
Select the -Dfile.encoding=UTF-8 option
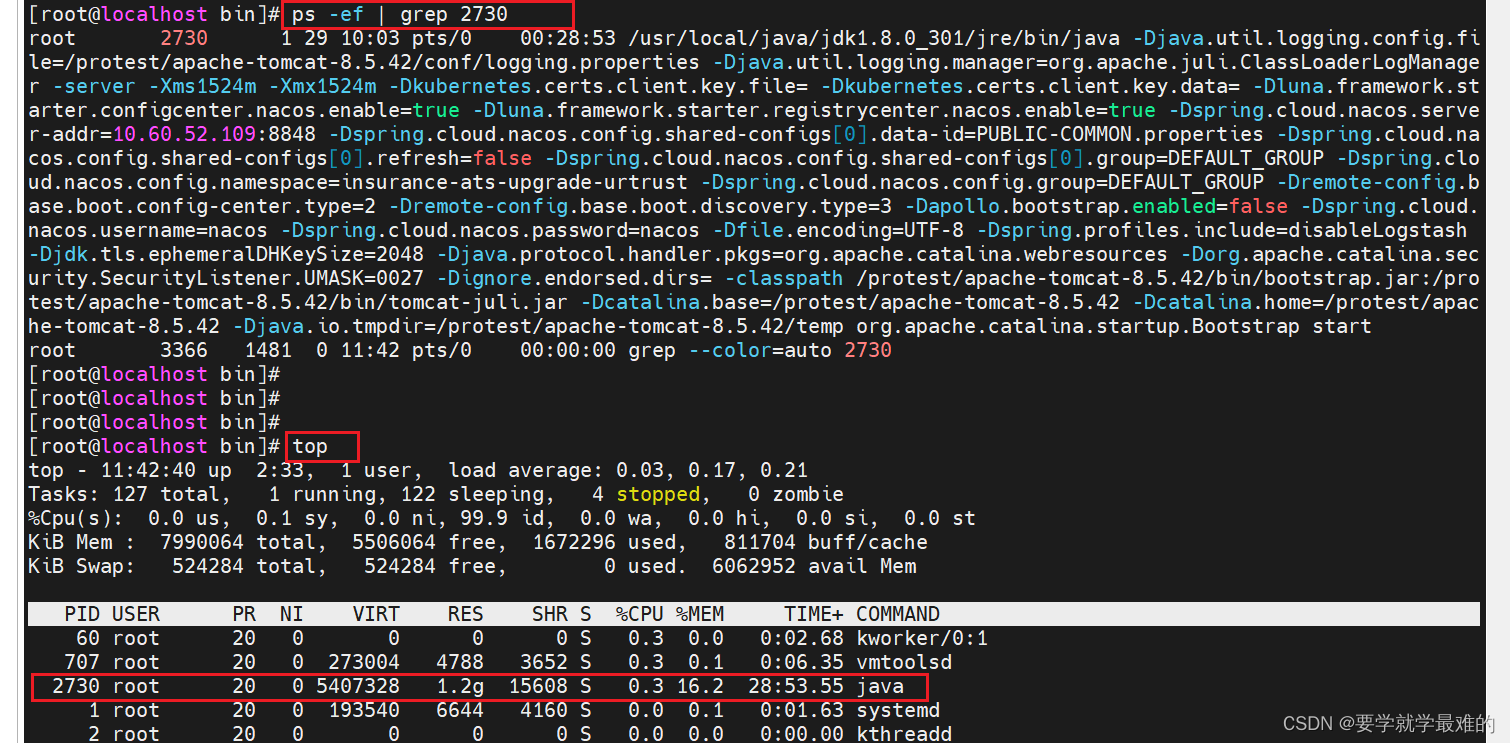pos(838,231)
